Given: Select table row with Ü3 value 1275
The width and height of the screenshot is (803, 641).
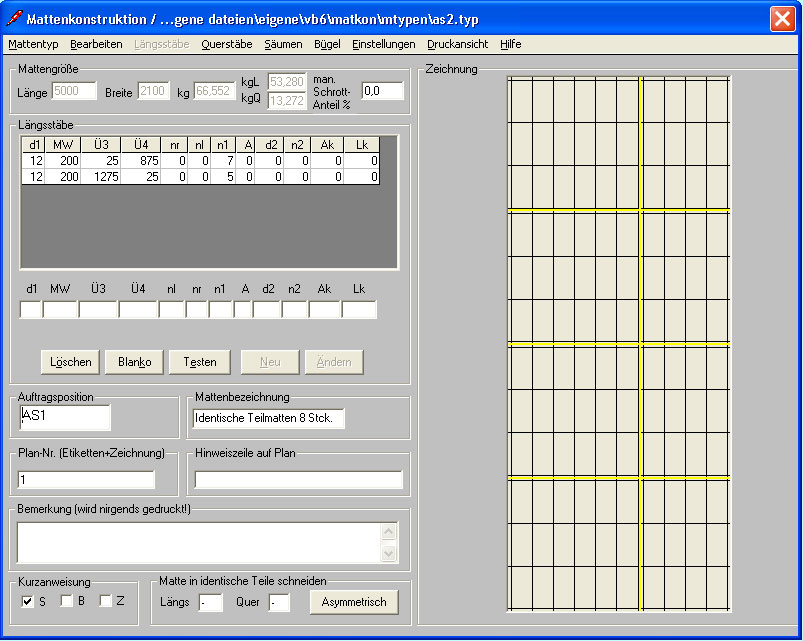Looking at the screenshot, I should [x=201, y=177].
